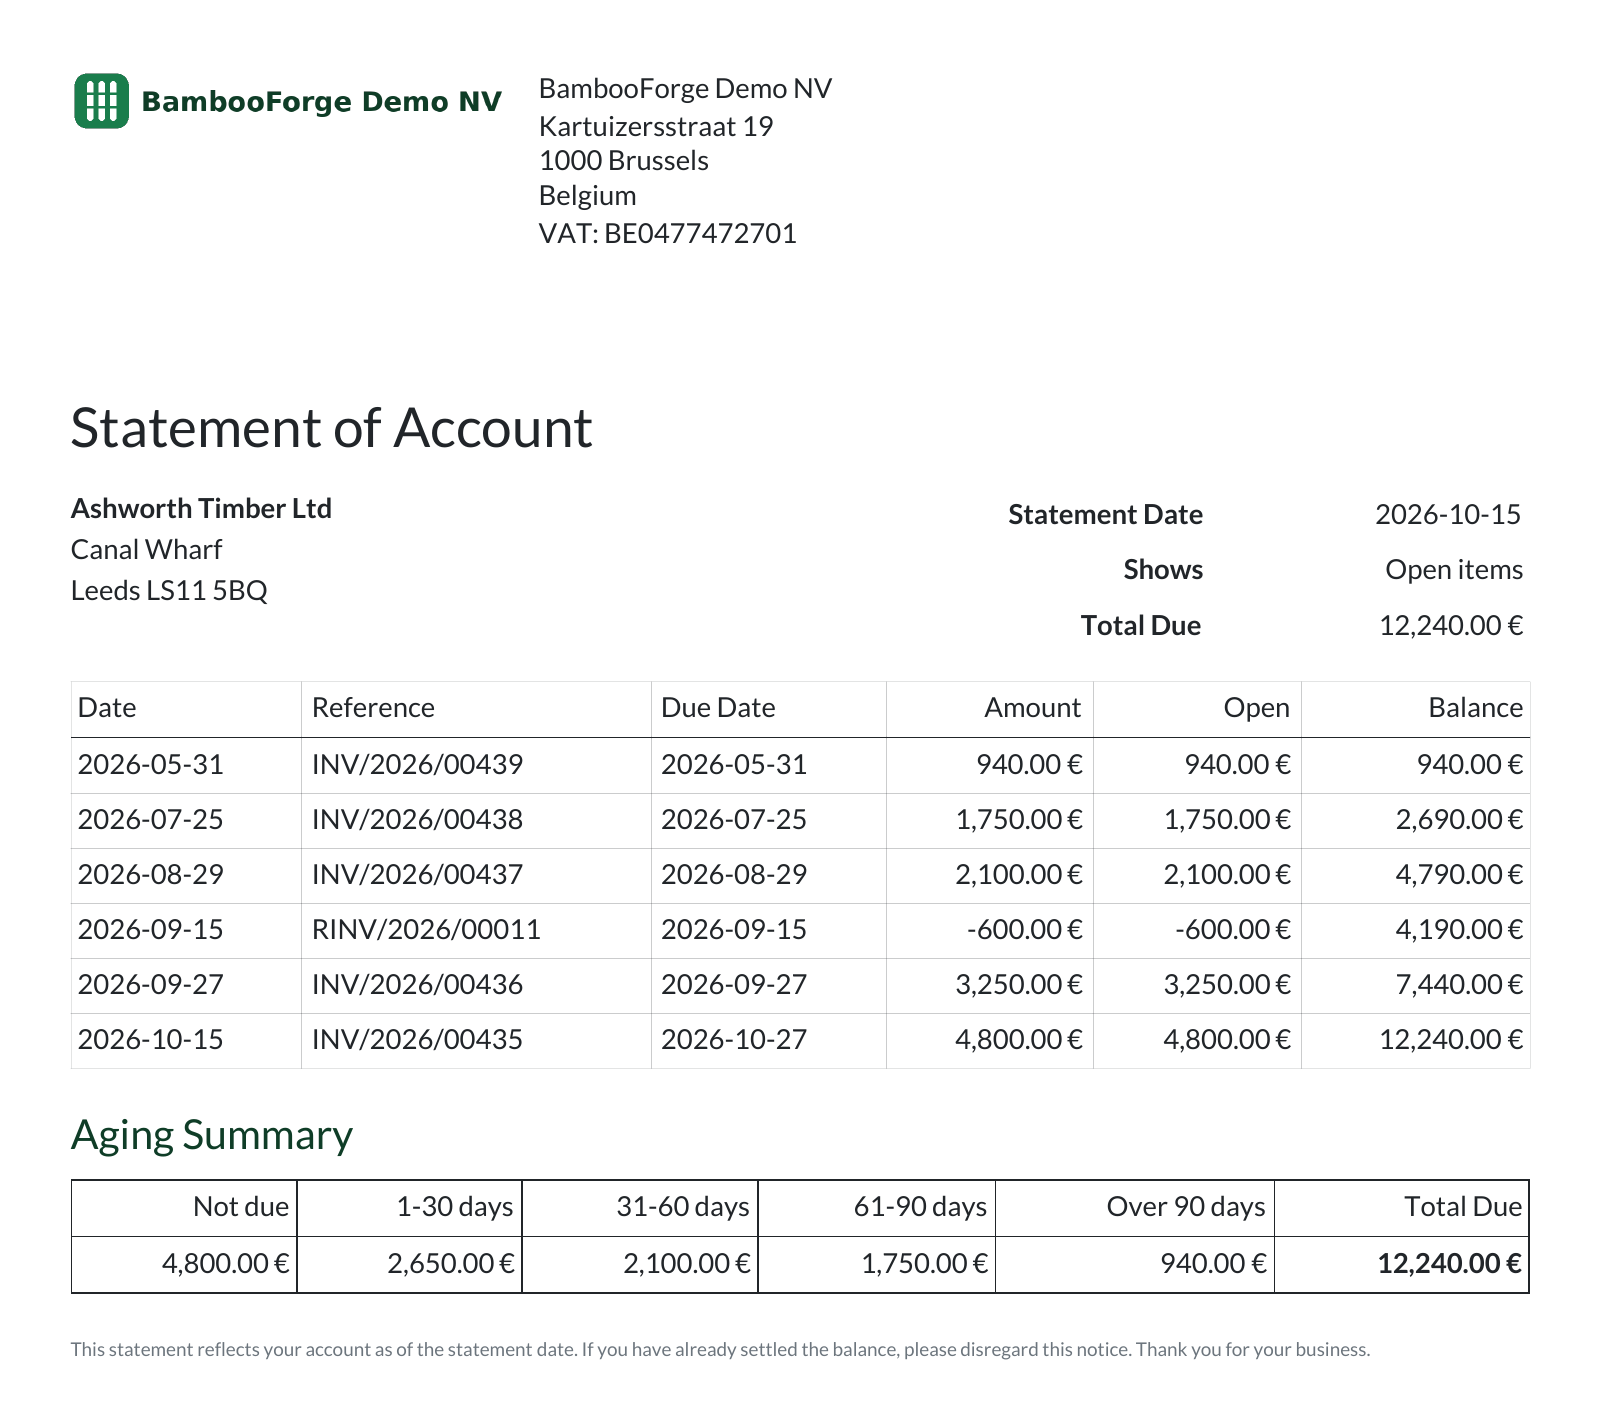
Task: Click the Total Due label in header
Action: point(1141,625)
